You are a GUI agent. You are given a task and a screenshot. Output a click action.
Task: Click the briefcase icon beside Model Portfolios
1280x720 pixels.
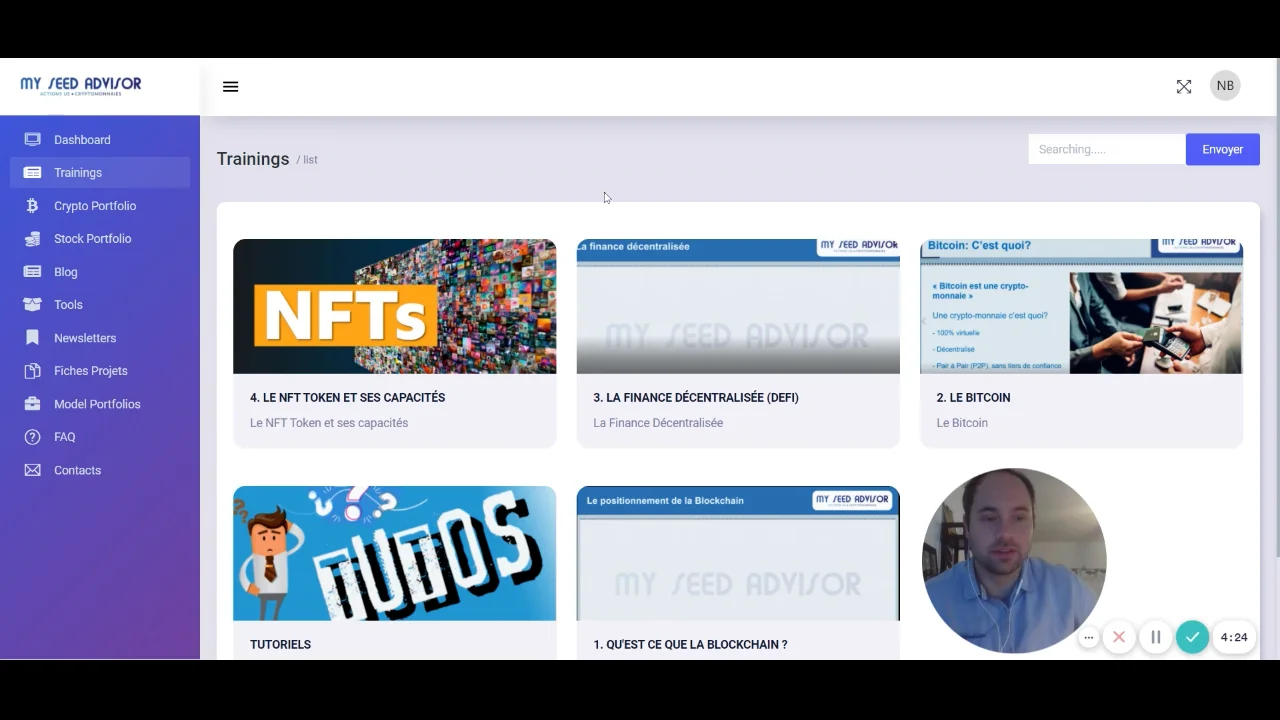tap(33, 404)
